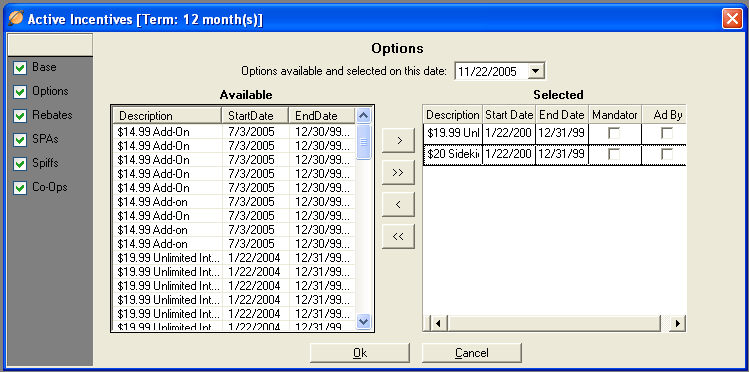Click the Active Incentives title bar icon
The width and height of the screenshot is (749, 372).
(x=16, y=19)
